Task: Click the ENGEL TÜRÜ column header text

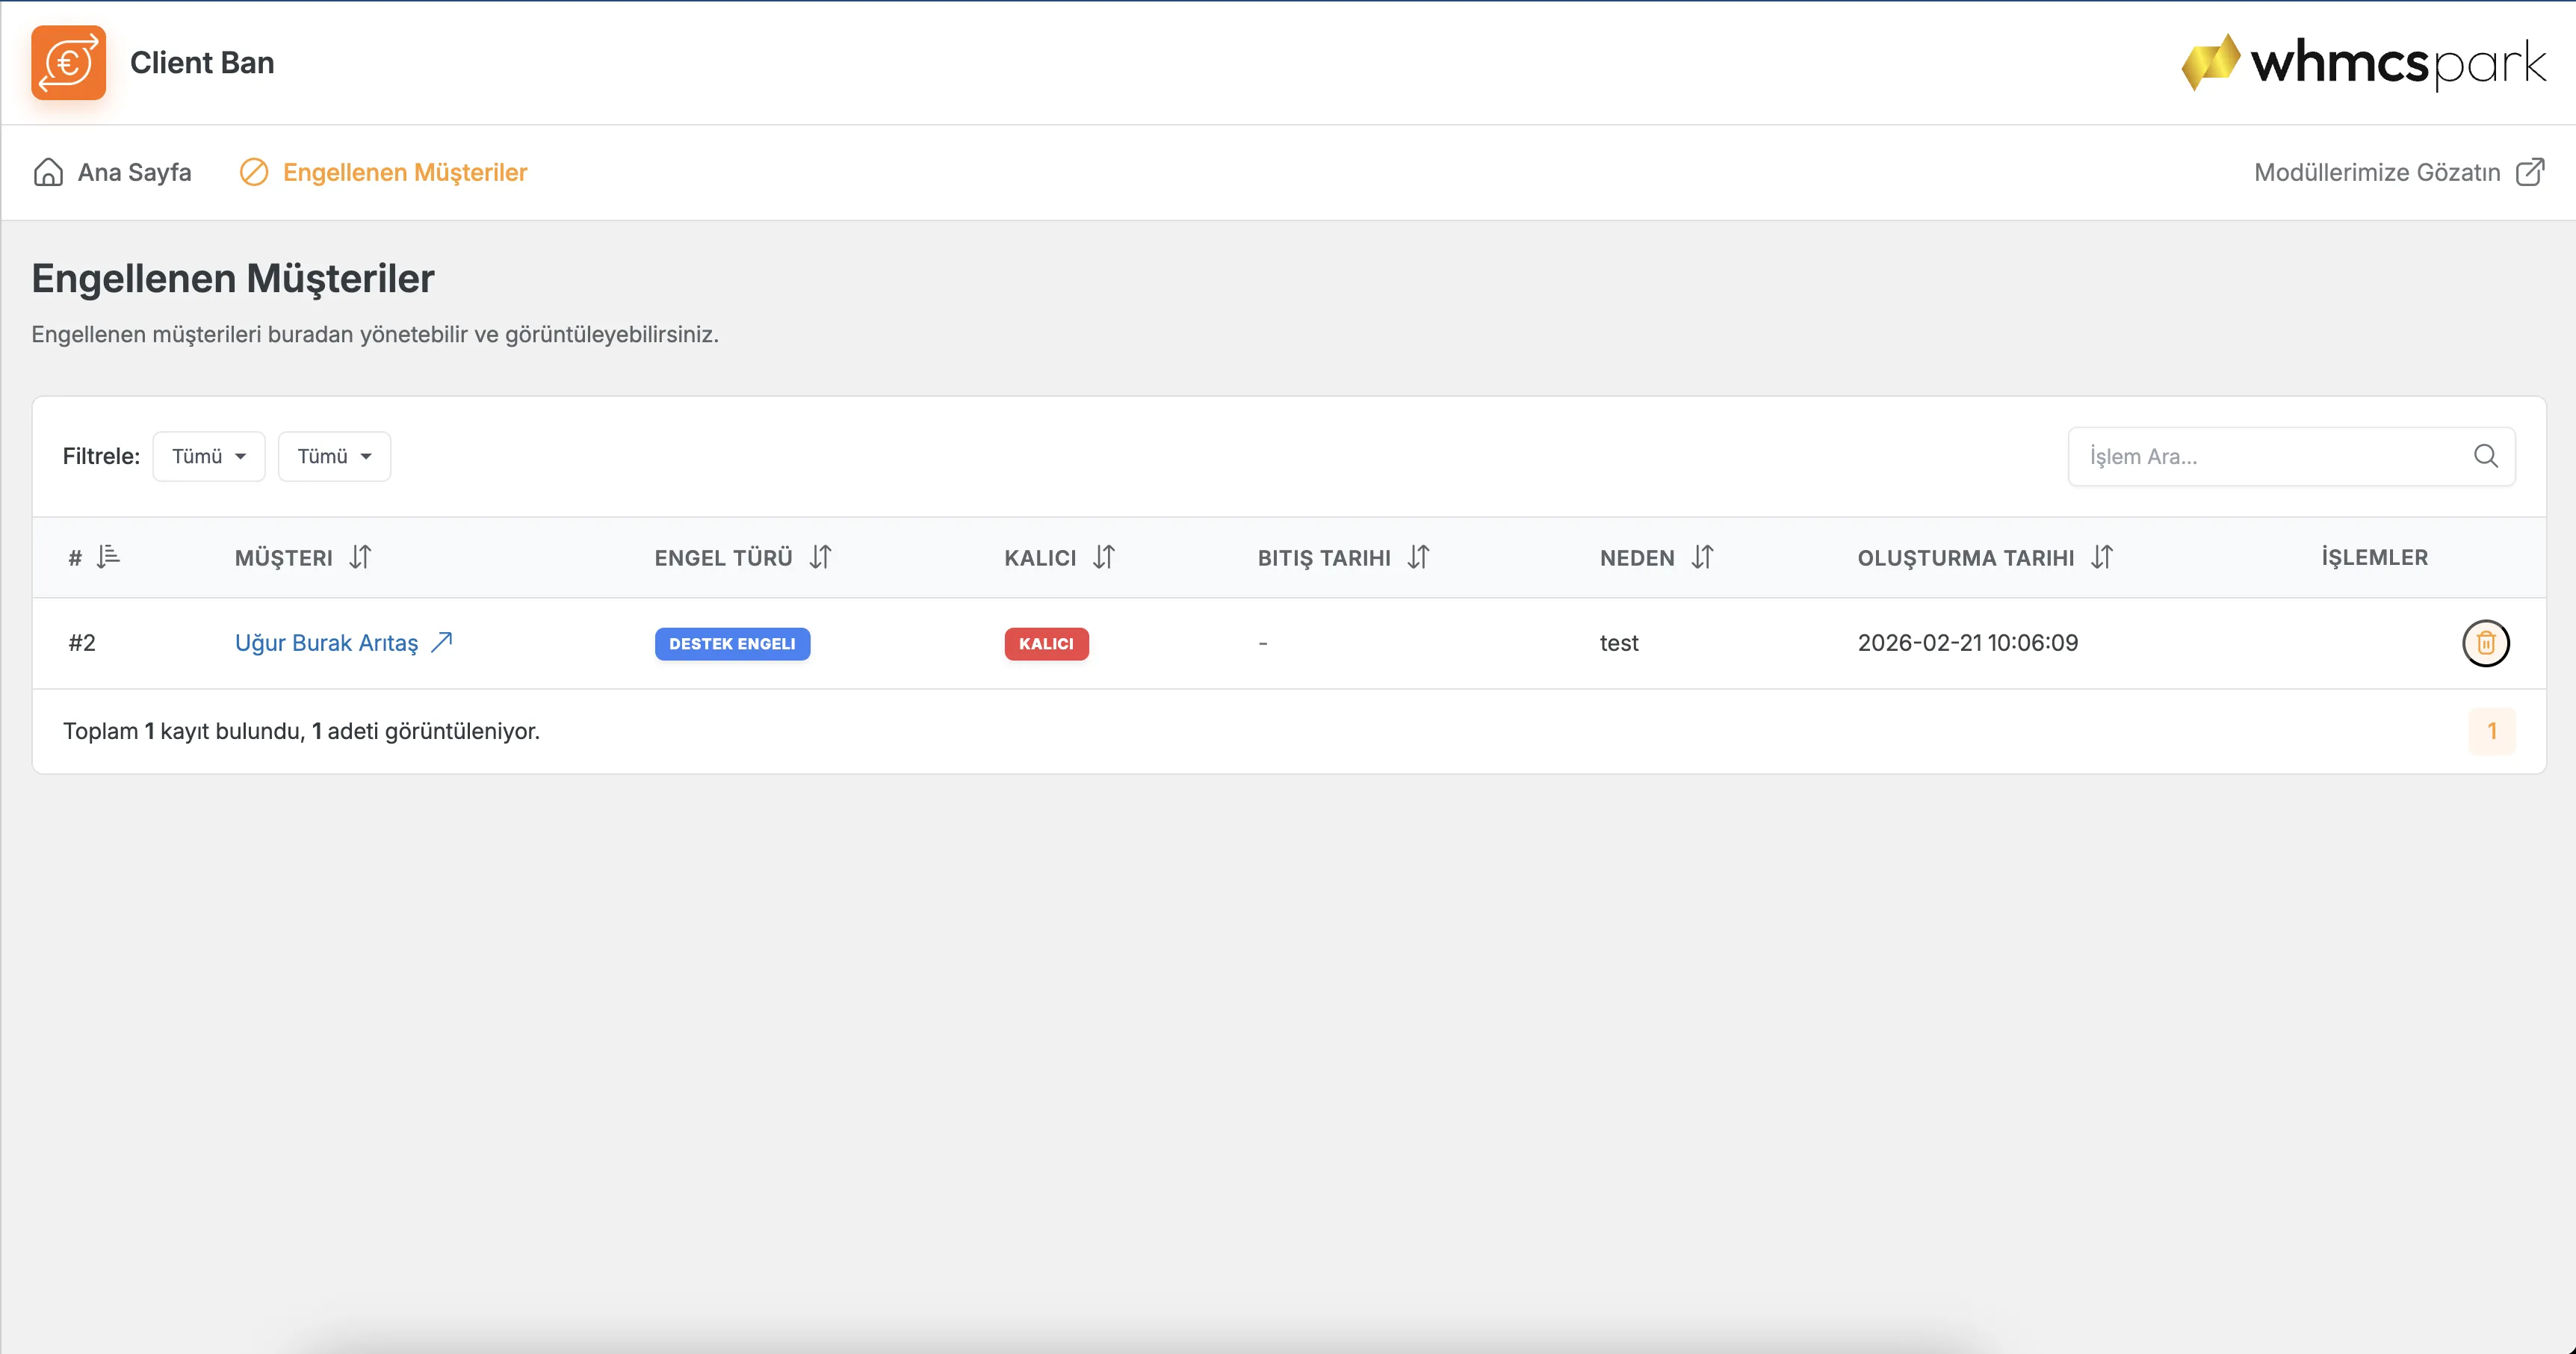Action: 723,558
